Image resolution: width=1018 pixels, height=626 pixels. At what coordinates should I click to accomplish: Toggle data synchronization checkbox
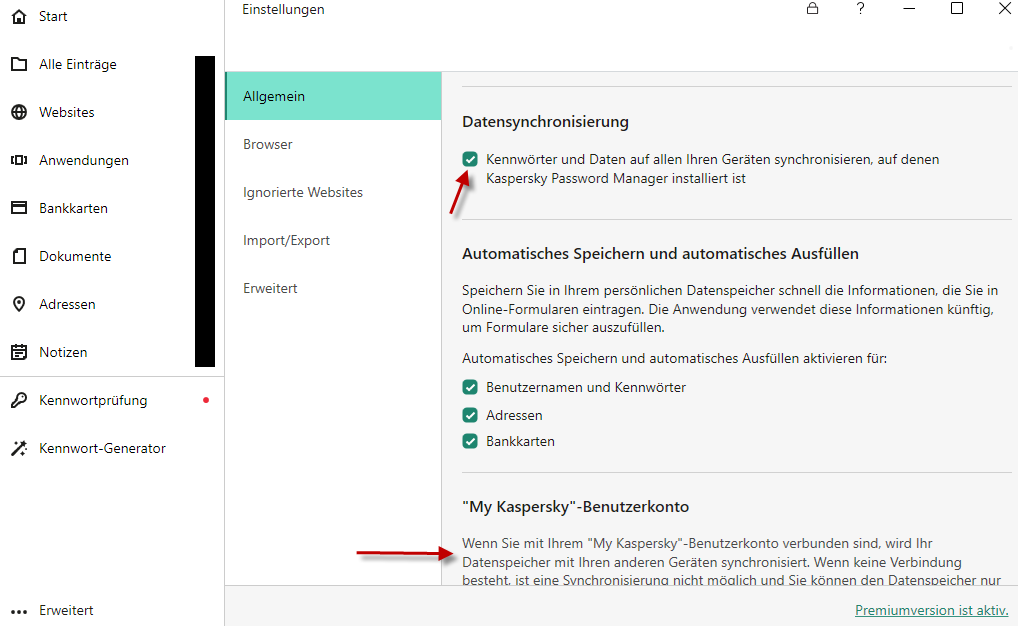tap(470, 159)
